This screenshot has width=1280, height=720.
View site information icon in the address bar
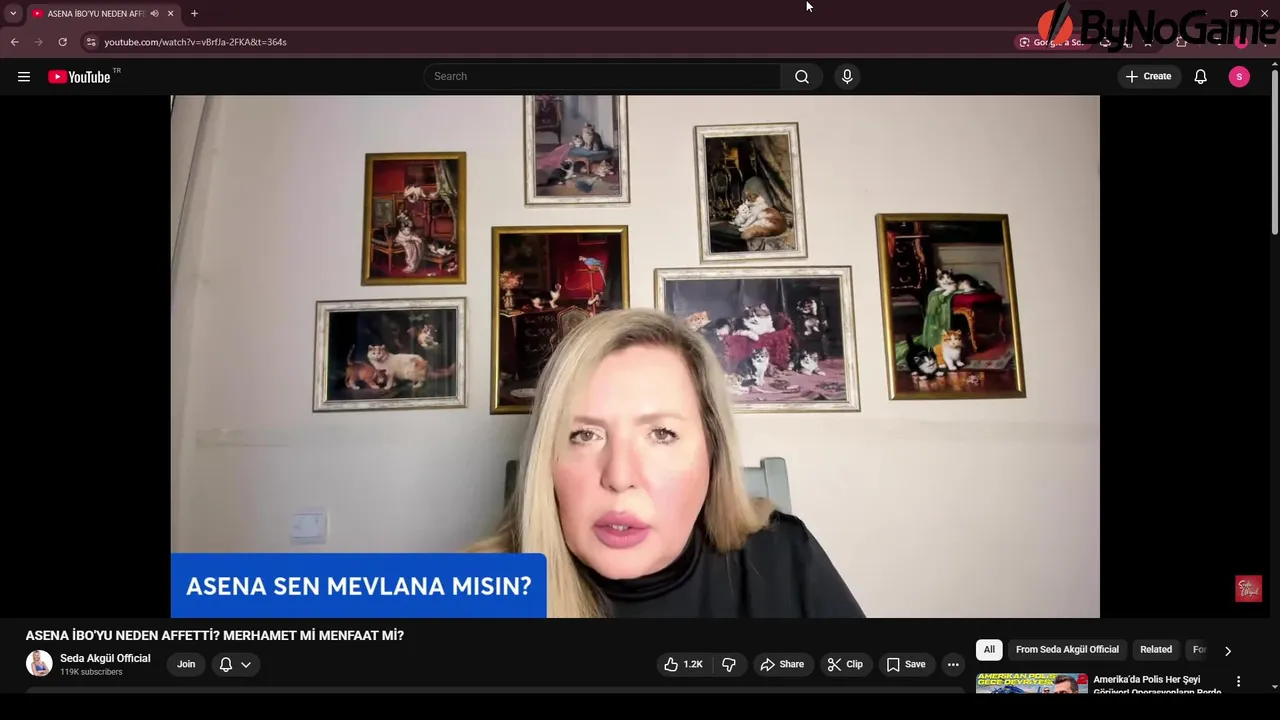[91, 42]
